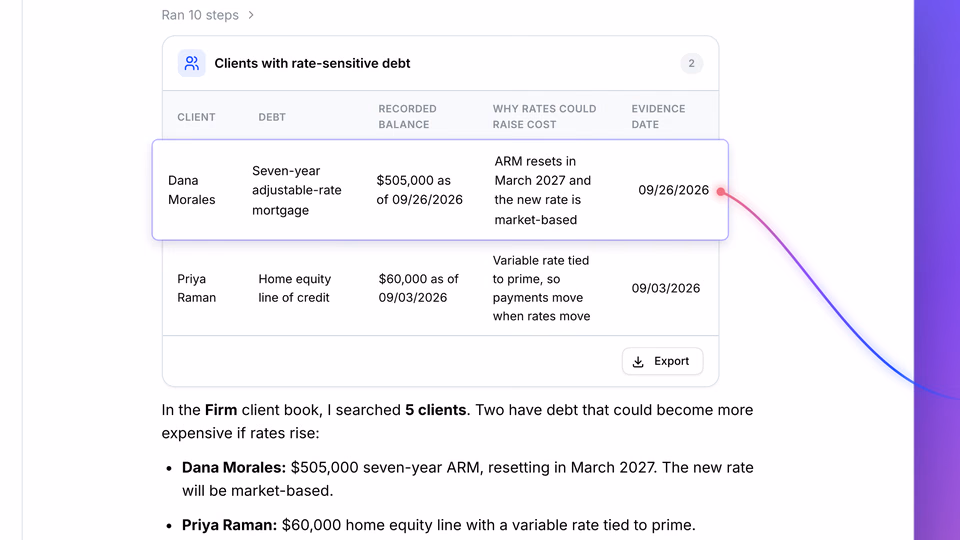Click the WHY RATES COULD RAISE COST header
This screenshot has width=960, height=540.
pyautogui.click(x=544, y=116)
